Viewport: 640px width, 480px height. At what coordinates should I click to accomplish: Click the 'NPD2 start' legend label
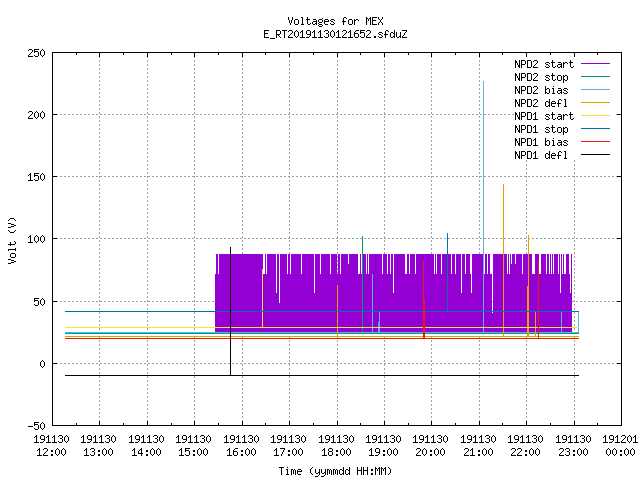(x=544, y=64)
